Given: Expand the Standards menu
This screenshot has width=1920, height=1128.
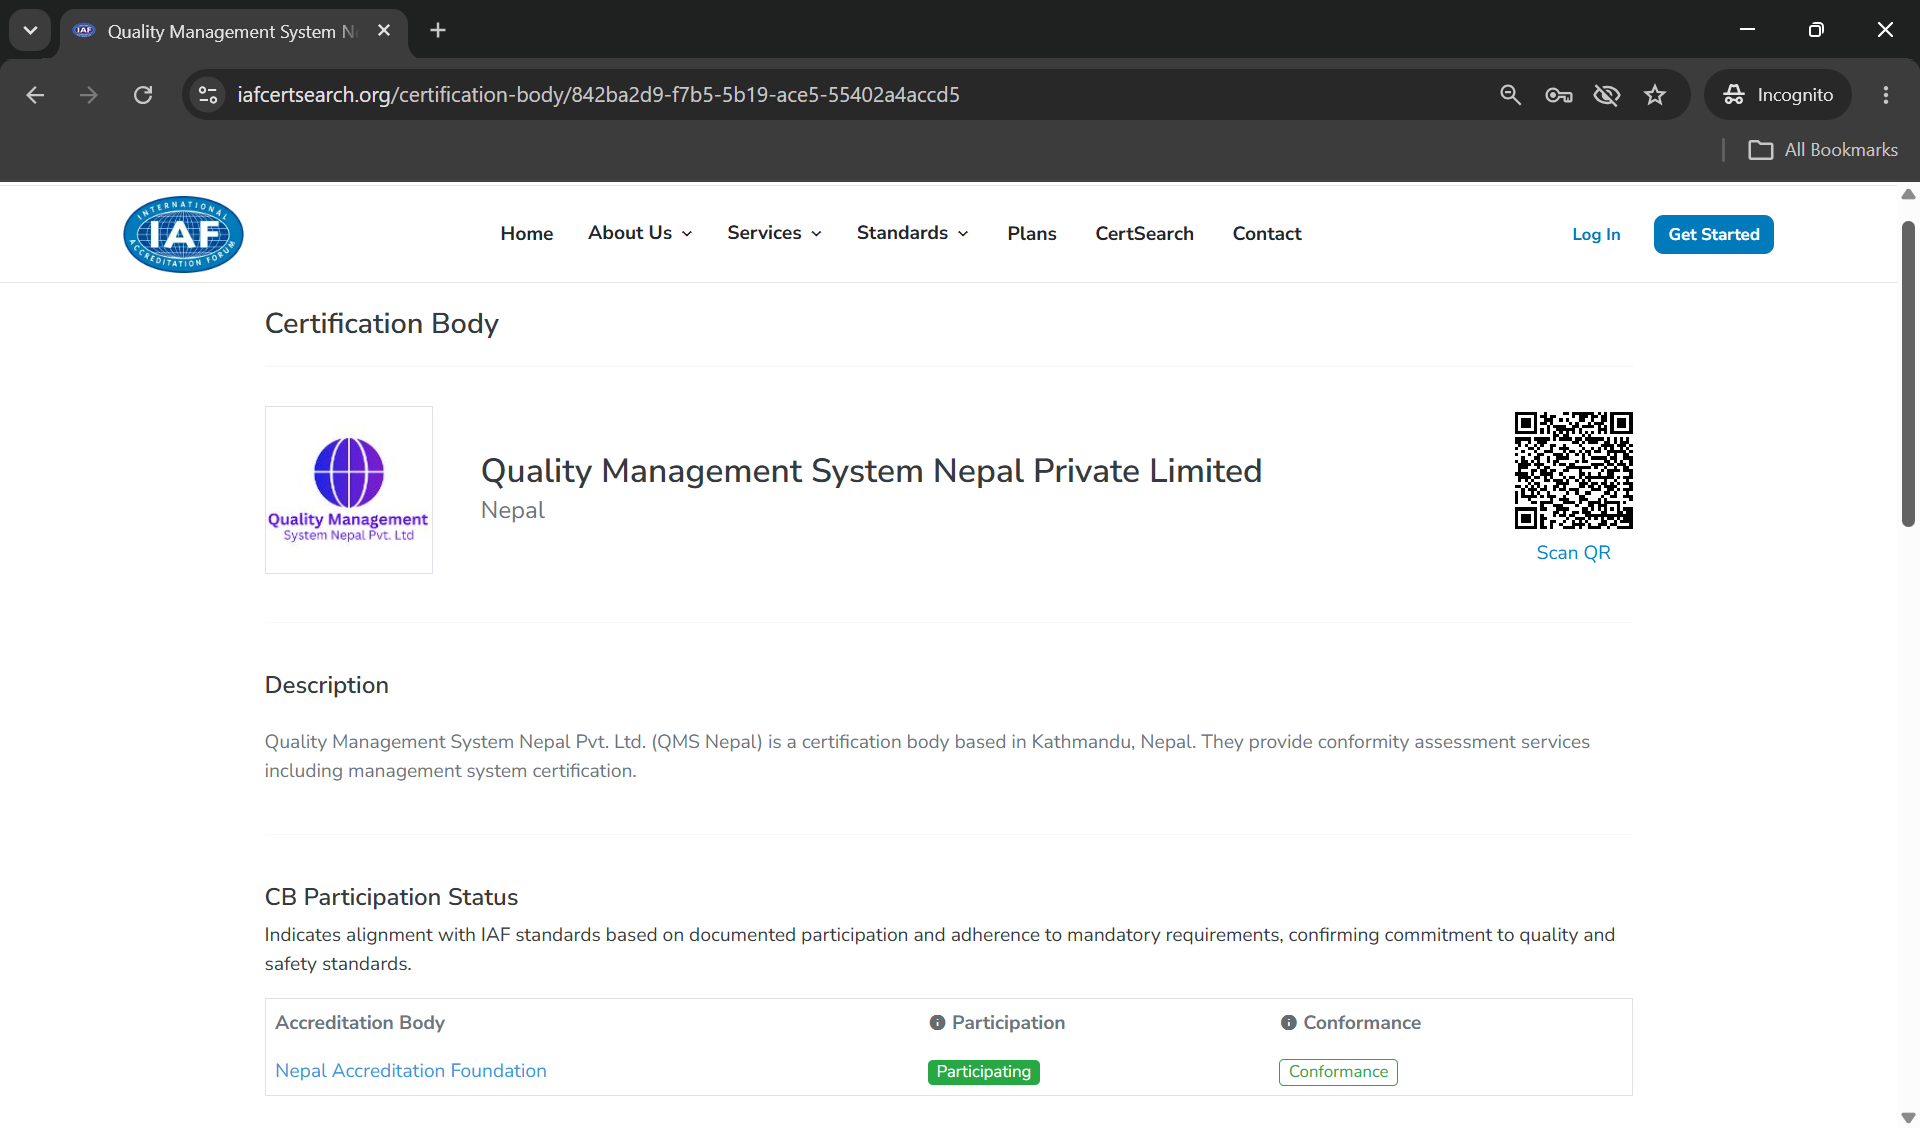Looking at the screenshot, I should click(x=913, y=233).
